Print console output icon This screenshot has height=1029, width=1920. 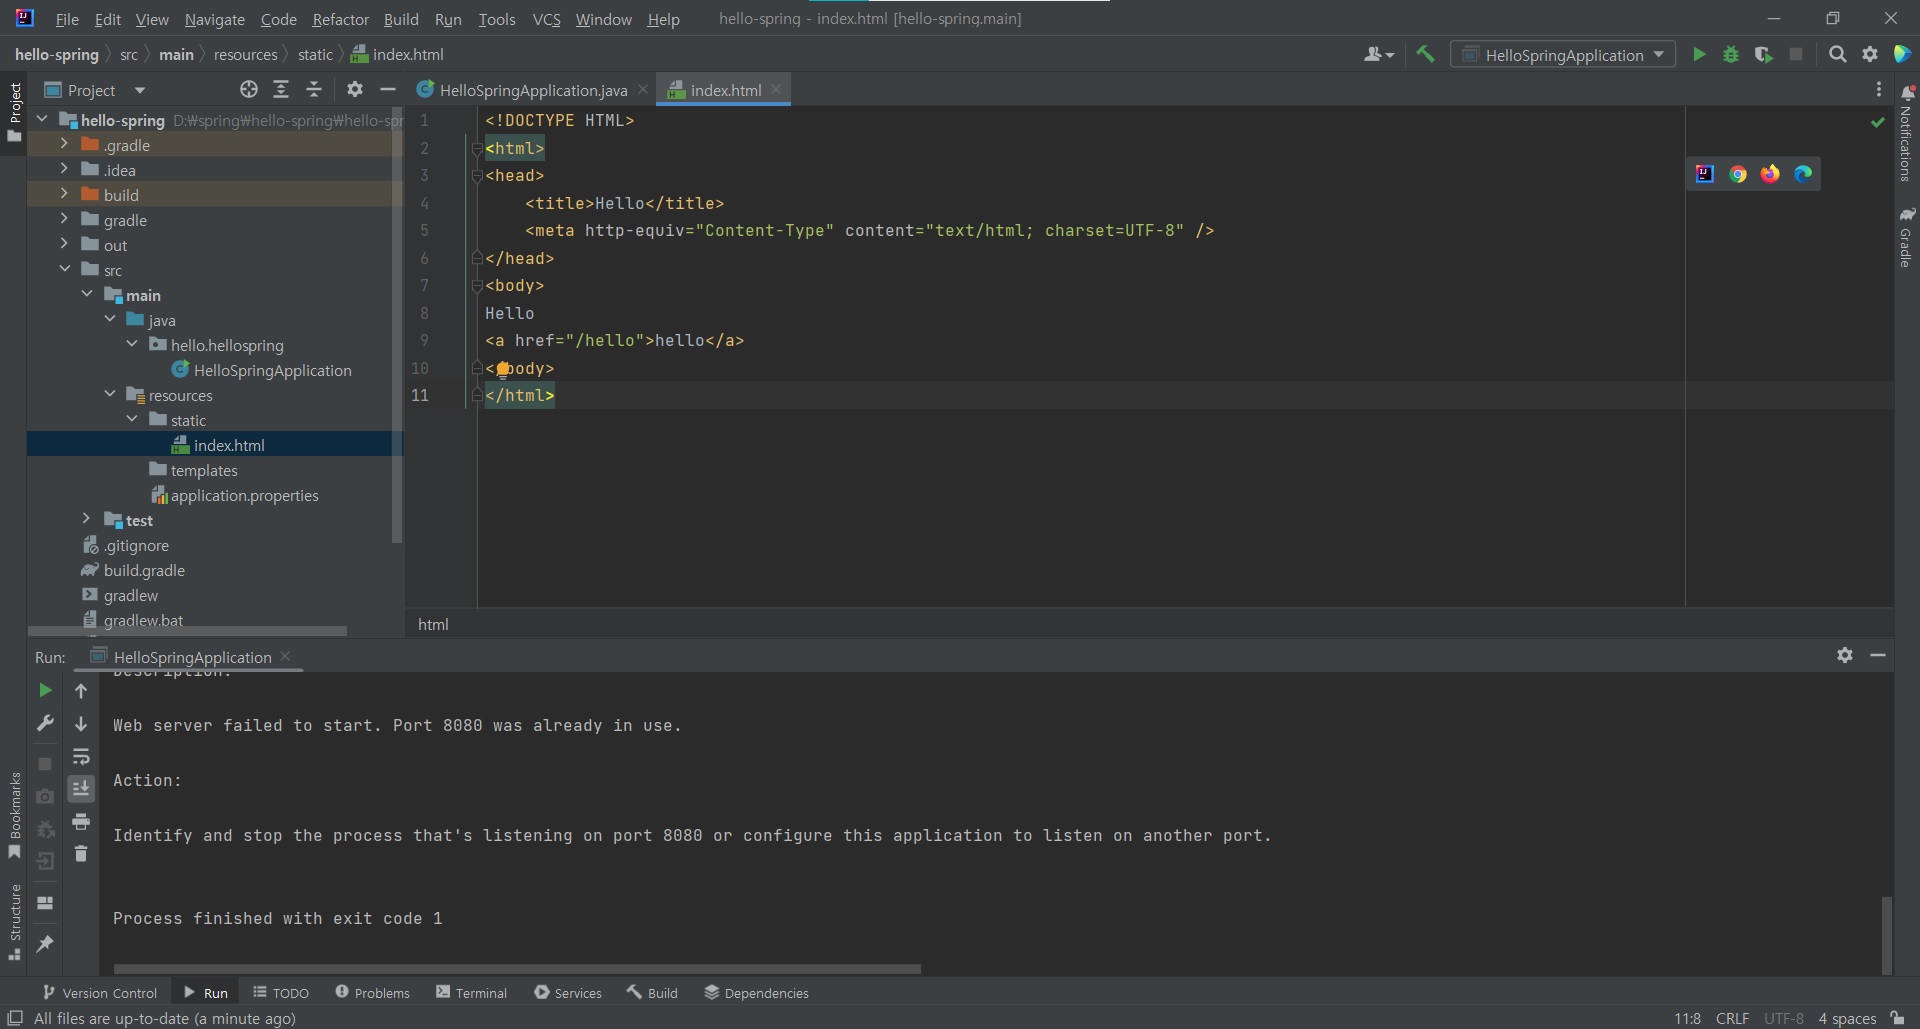(81, 822)
